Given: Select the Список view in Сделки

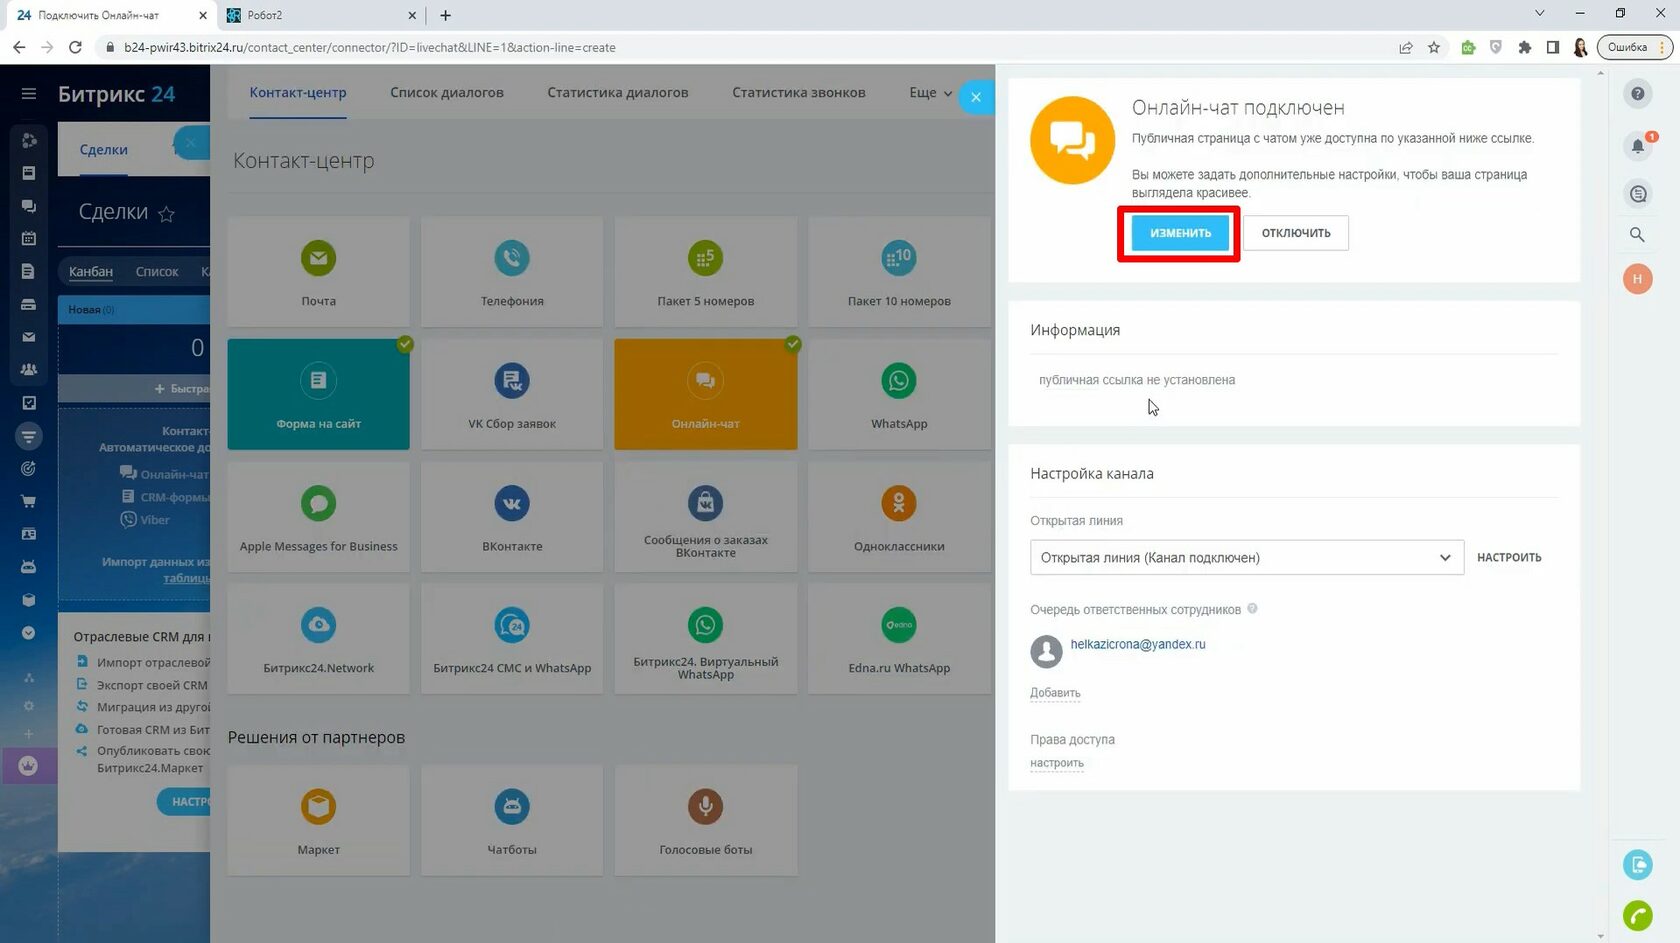Looking at the screenshot, I should coord(157,272).
